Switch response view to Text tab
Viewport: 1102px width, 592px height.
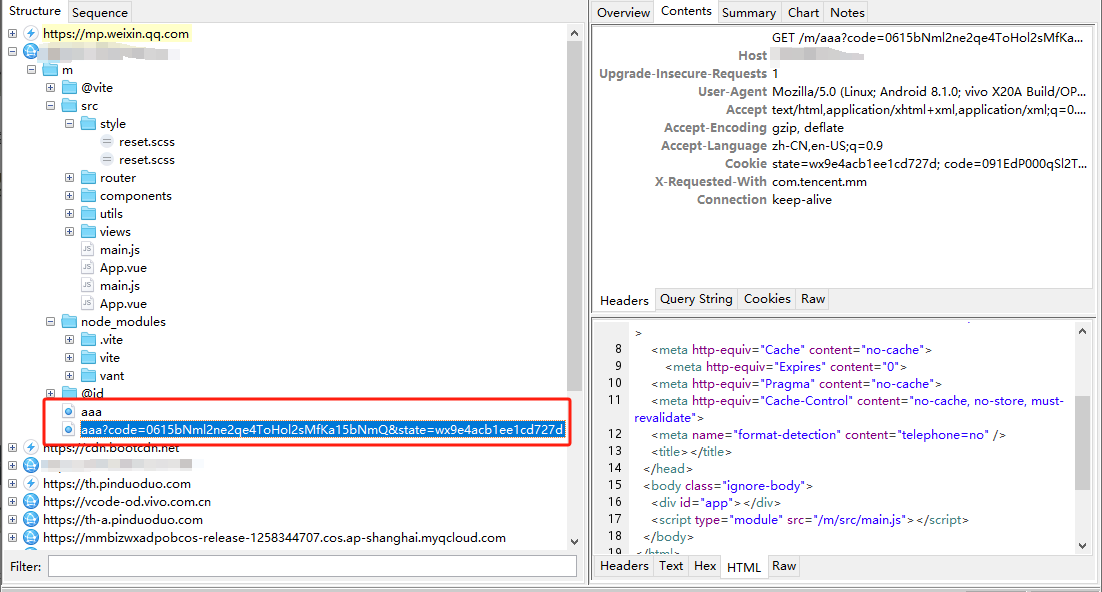click(670, 566)
